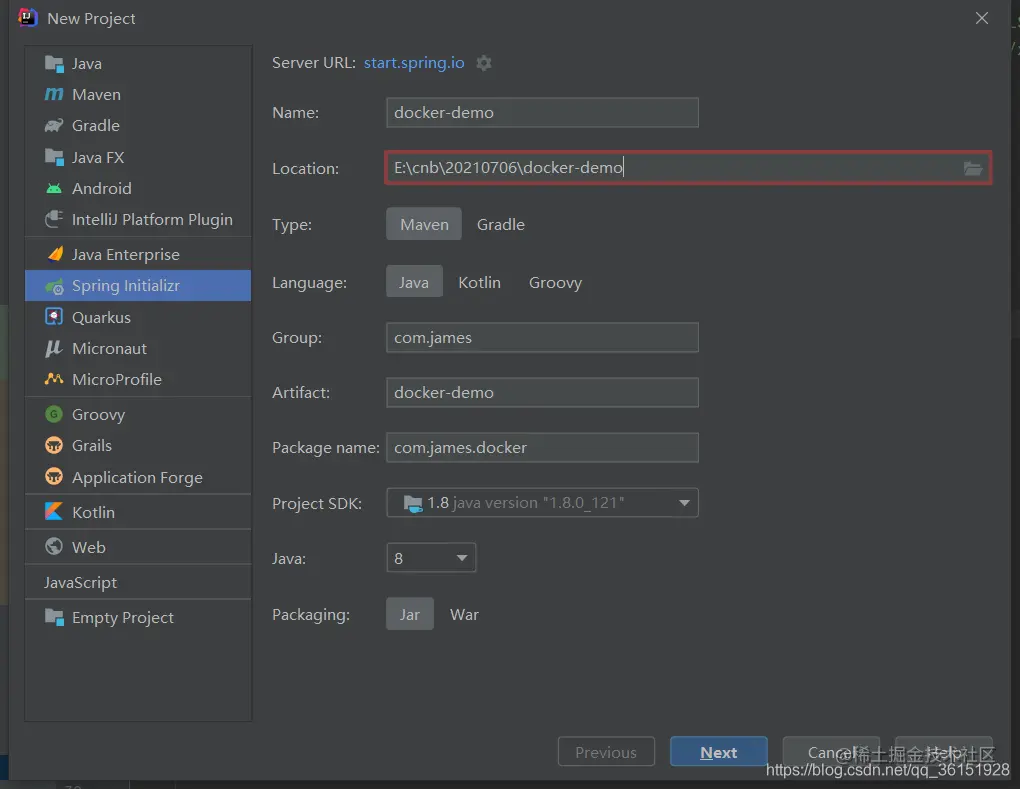Close the New Project dialog

[x=982, y=18]
